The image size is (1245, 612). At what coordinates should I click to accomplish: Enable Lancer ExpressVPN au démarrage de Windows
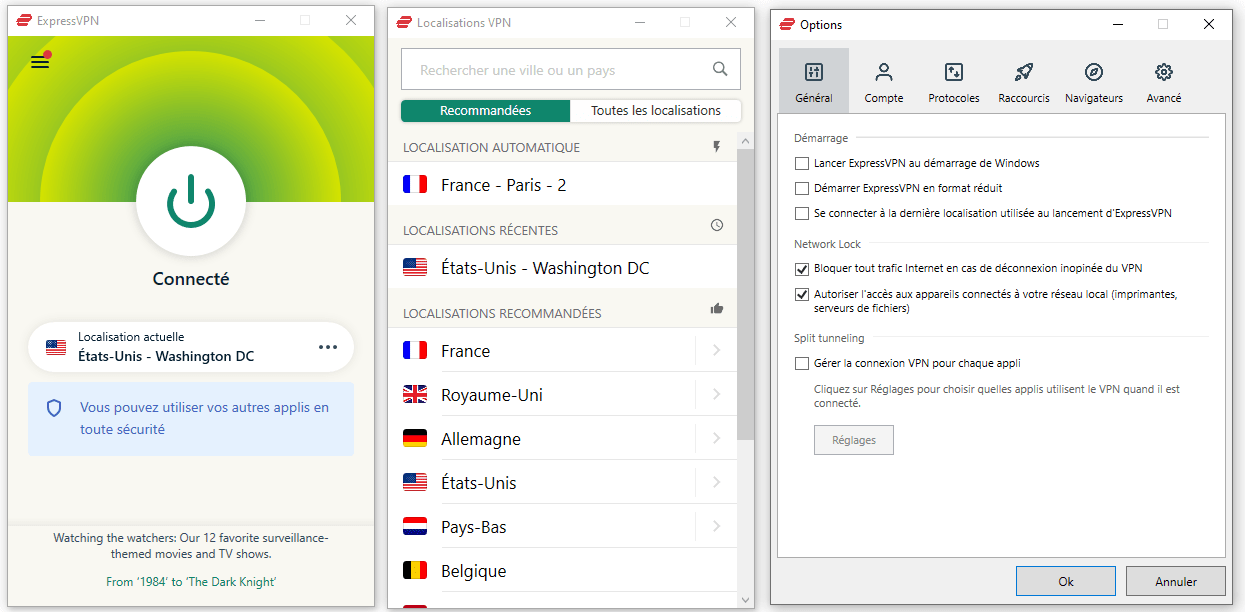pos(801,163)
